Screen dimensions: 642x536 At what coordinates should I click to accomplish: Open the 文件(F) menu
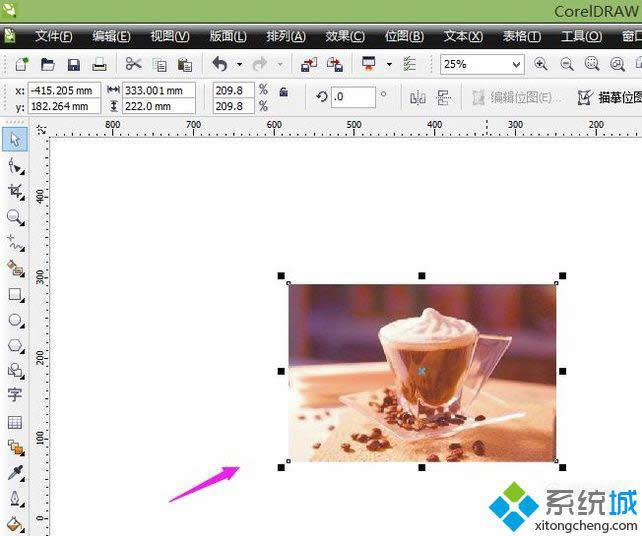click(54, 36)
